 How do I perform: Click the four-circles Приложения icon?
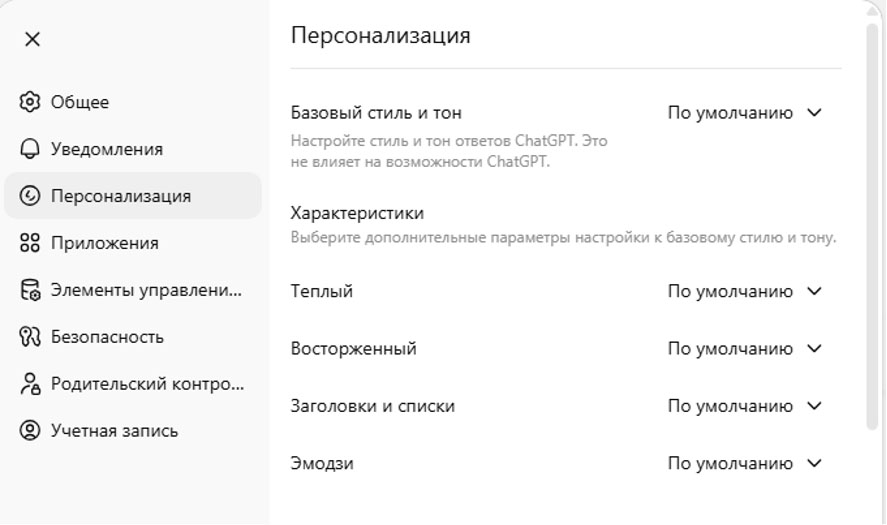pos(30,243)
